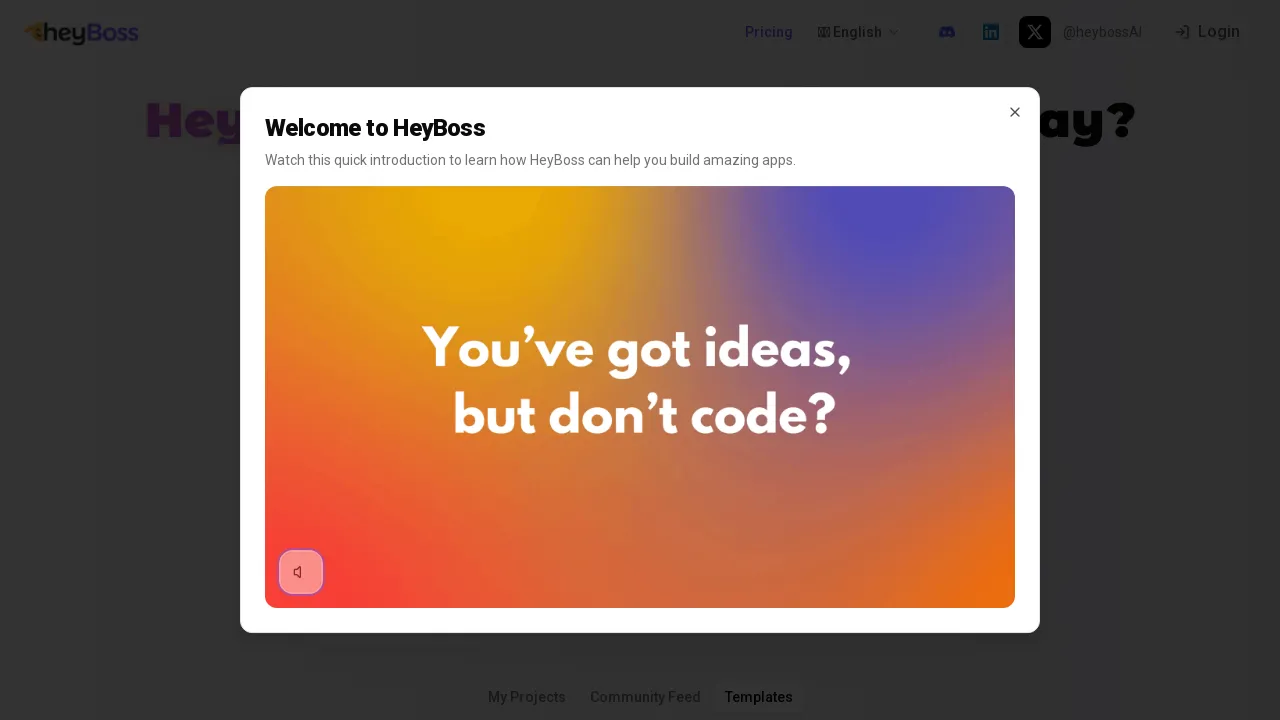Click the heyBoss logo
This screenshot has height=720, width=1280.
pyautogui.click(x=82, y=33)
